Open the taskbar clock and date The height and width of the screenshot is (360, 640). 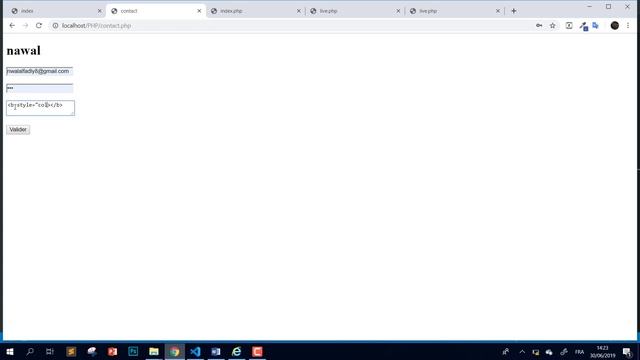[602, 352]
